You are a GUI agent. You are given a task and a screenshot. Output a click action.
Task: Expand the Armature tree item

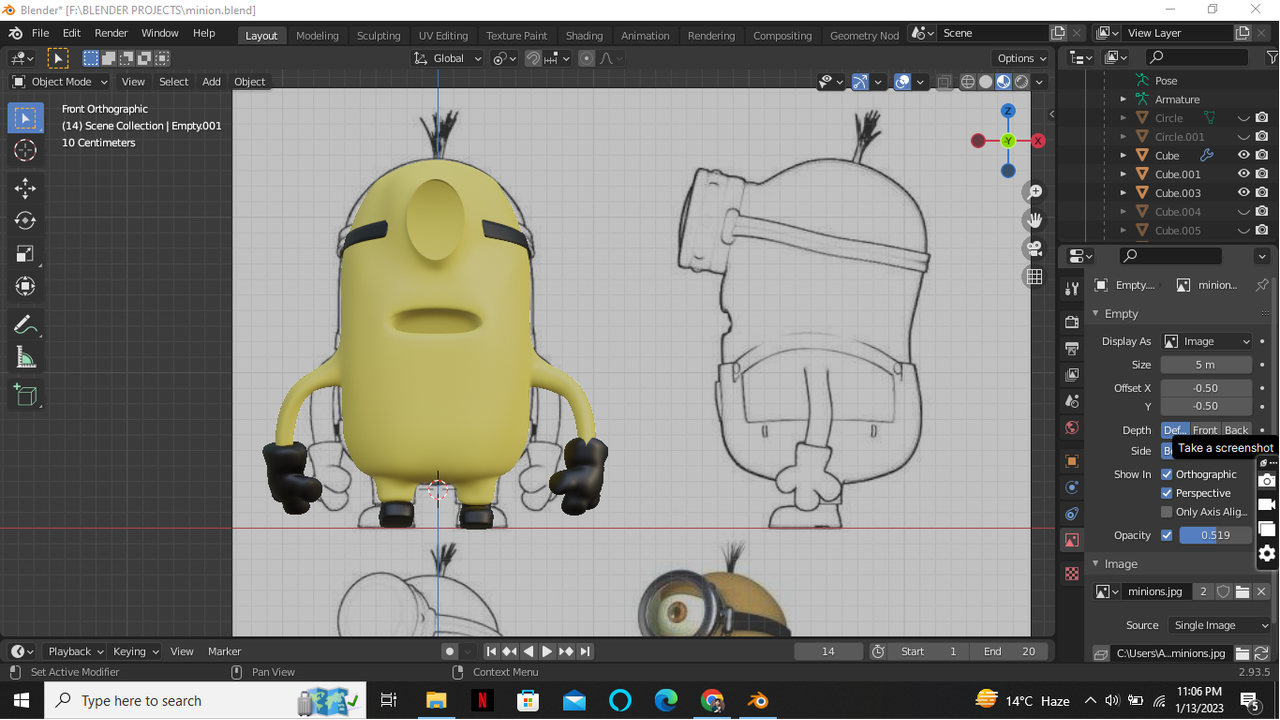[x=1123, y=99]
